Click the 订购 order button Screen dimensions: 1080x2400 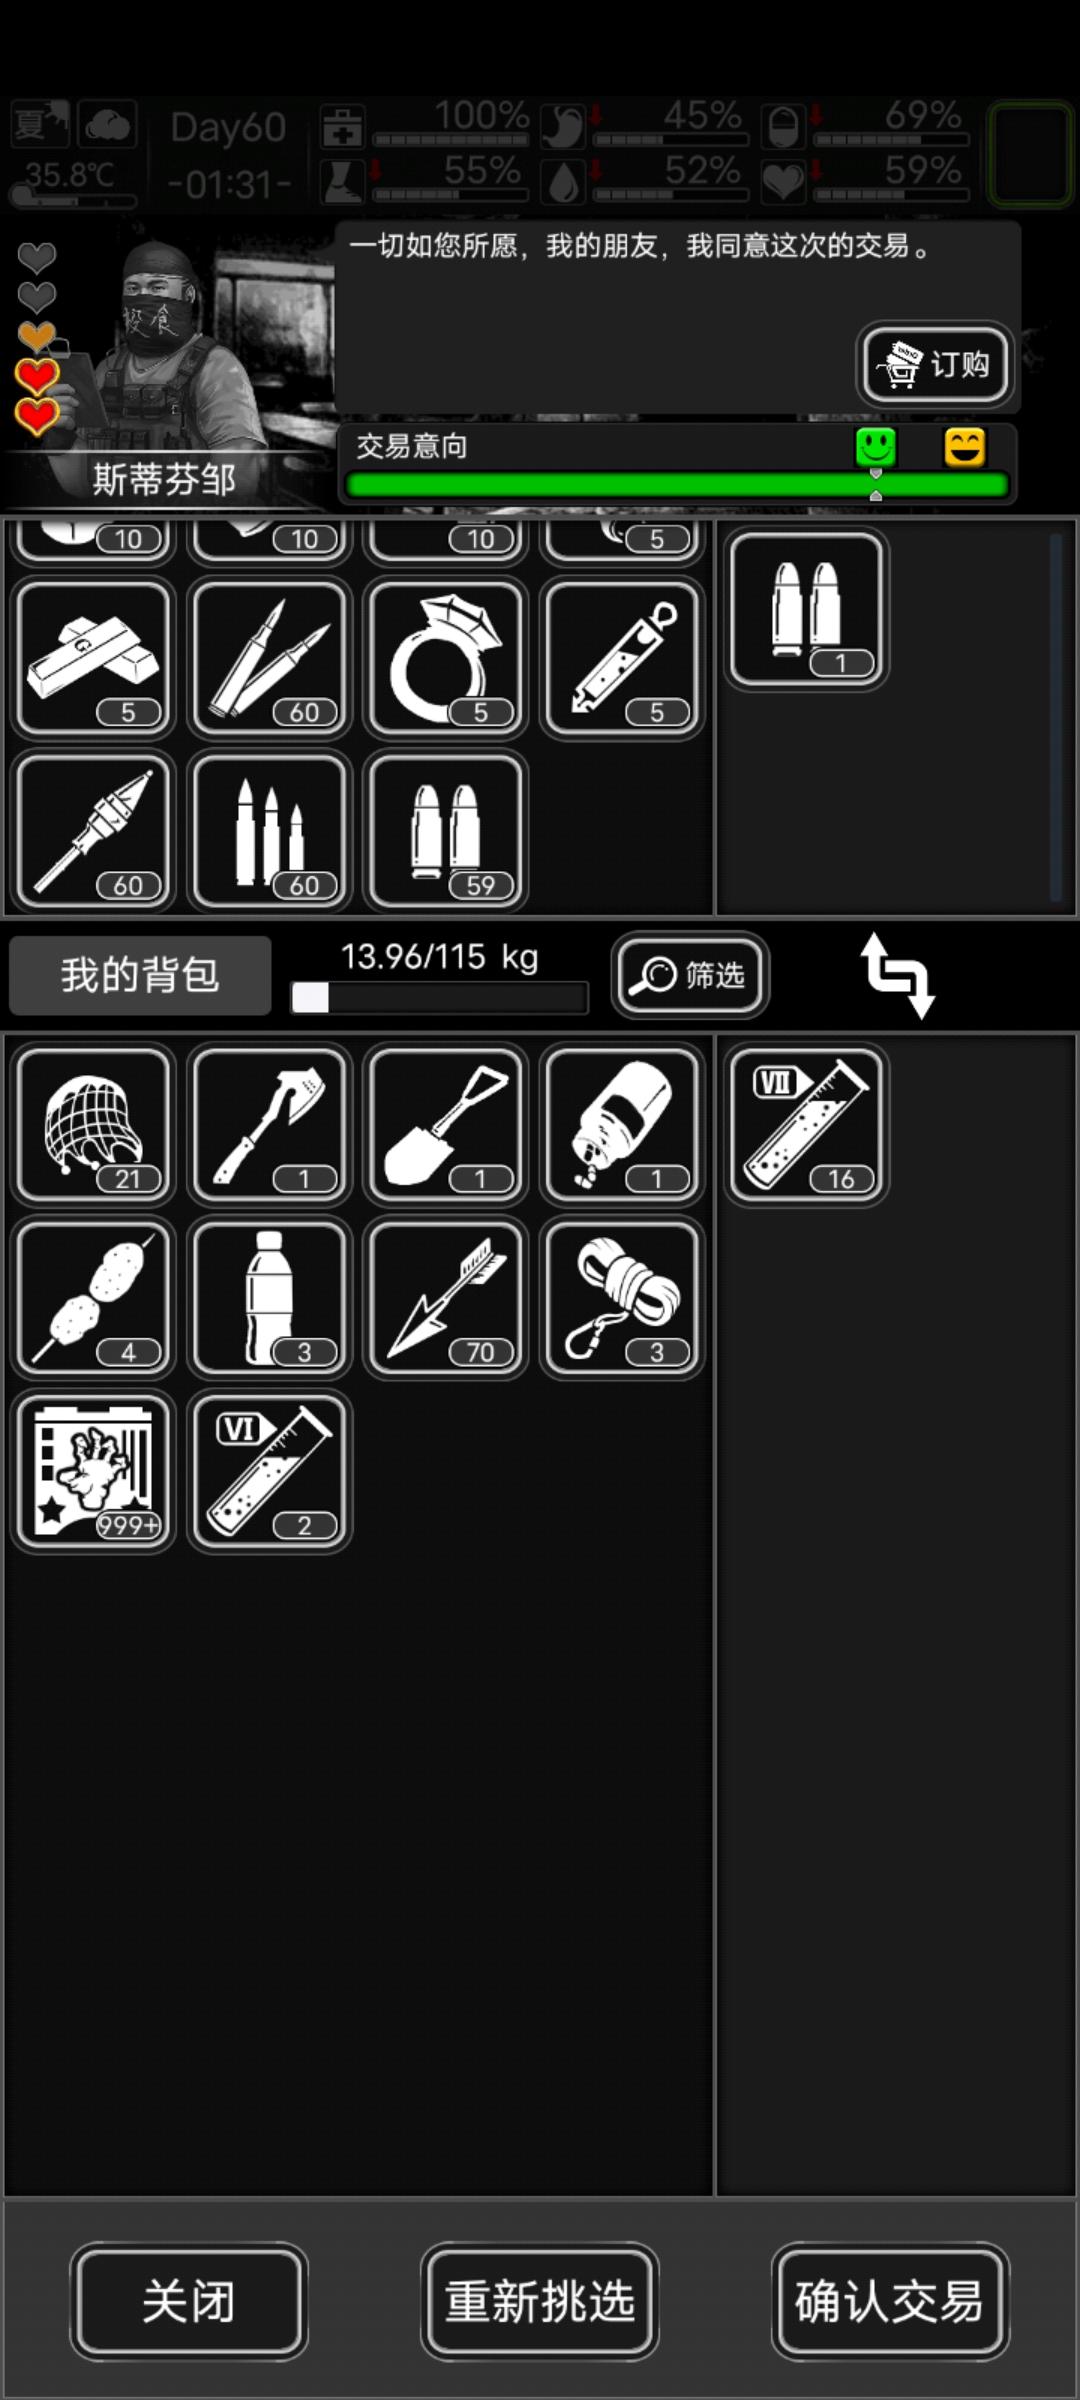(x=935, y=364)
